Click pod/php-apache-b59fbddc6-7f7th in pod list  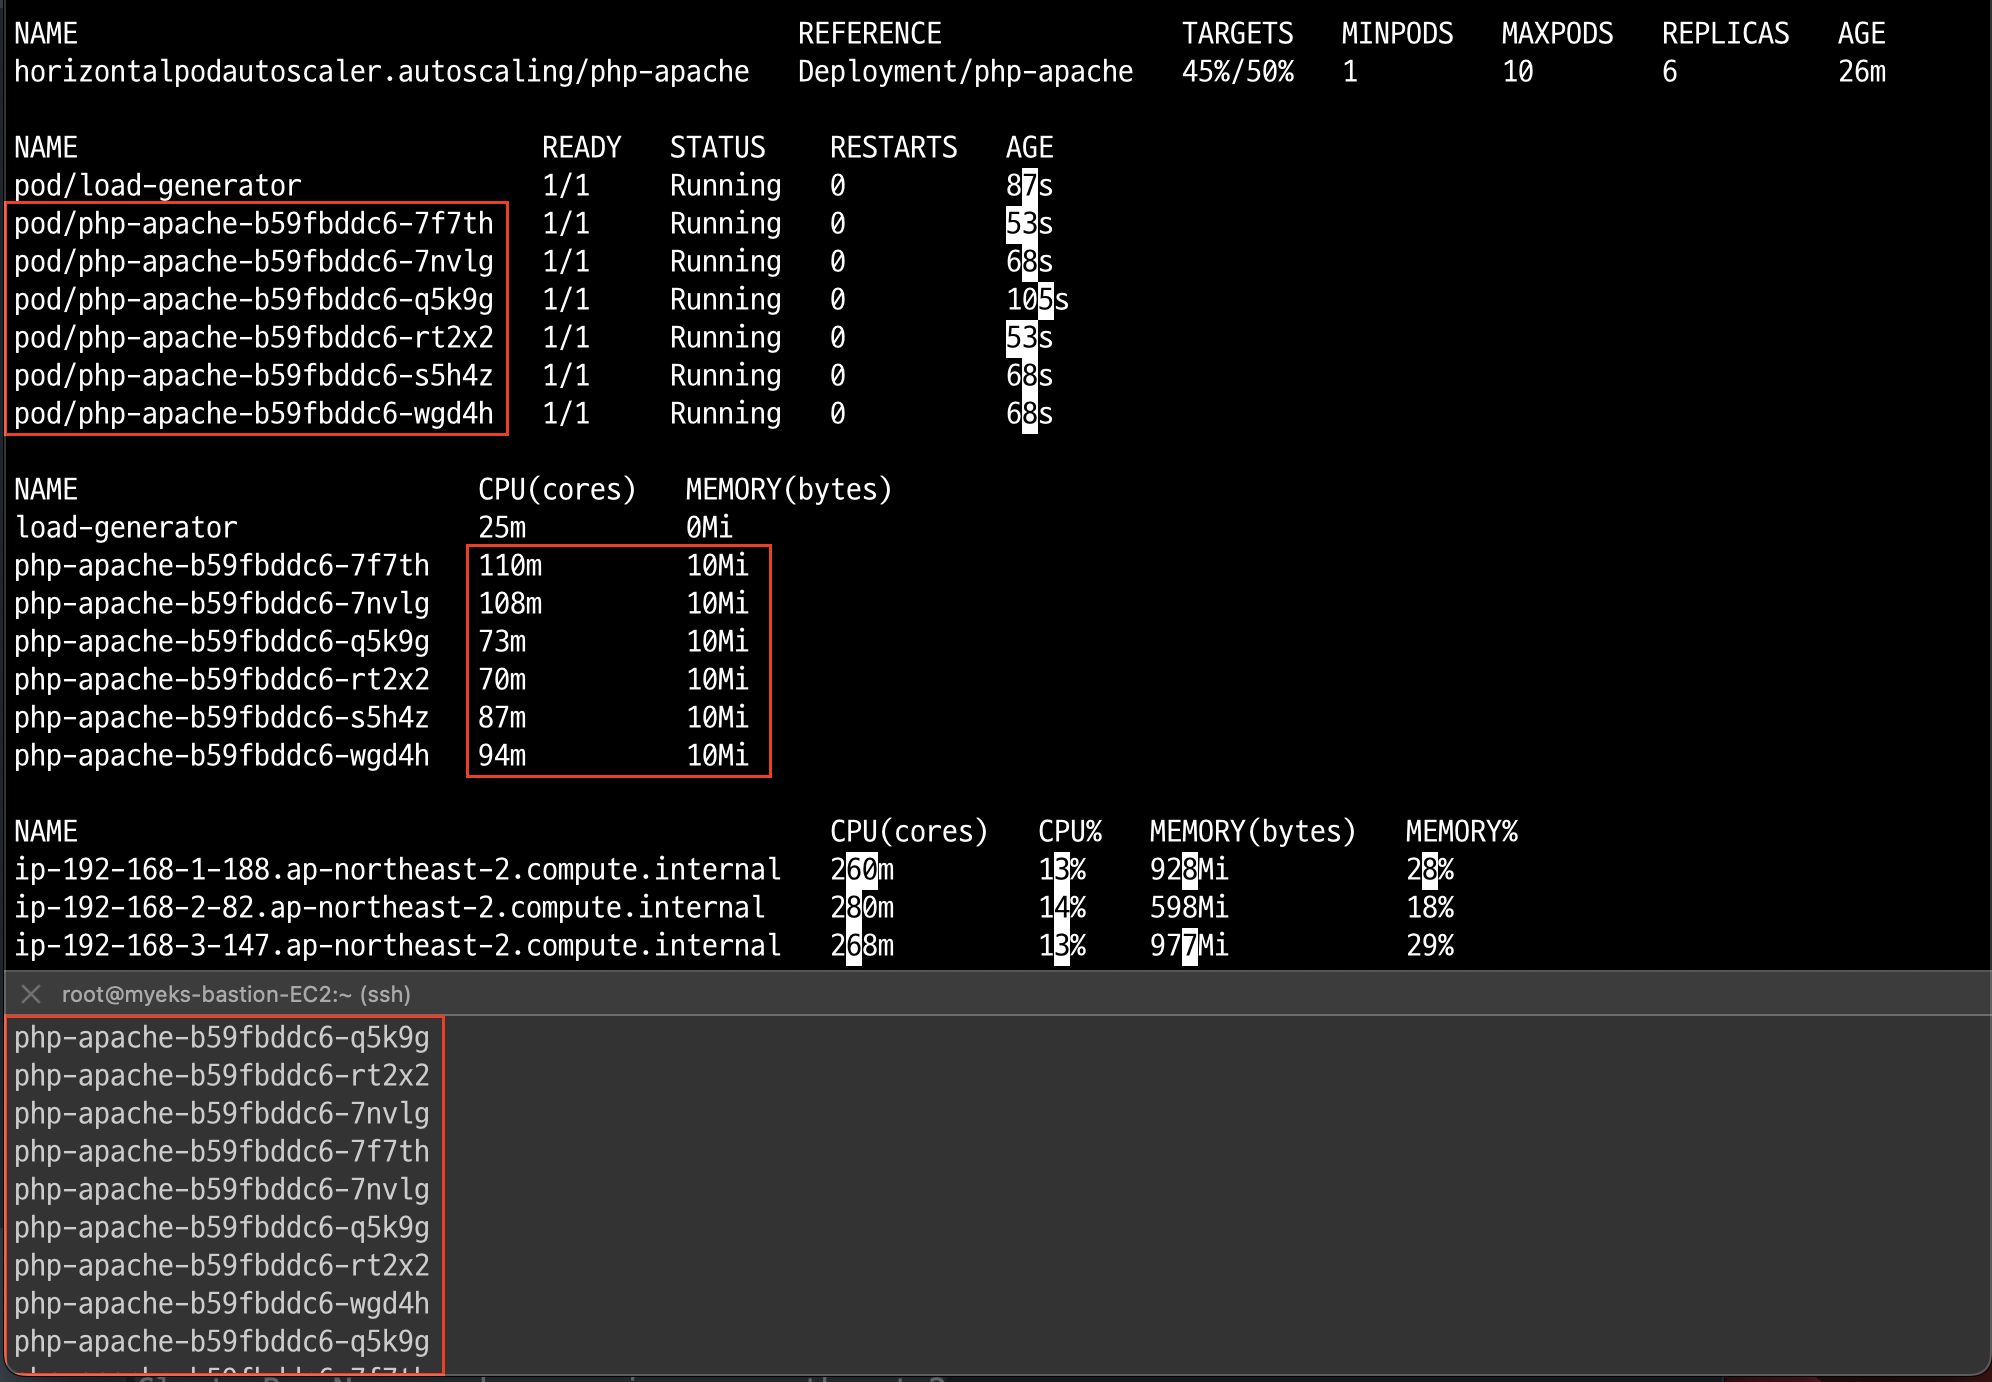[253, 224]
